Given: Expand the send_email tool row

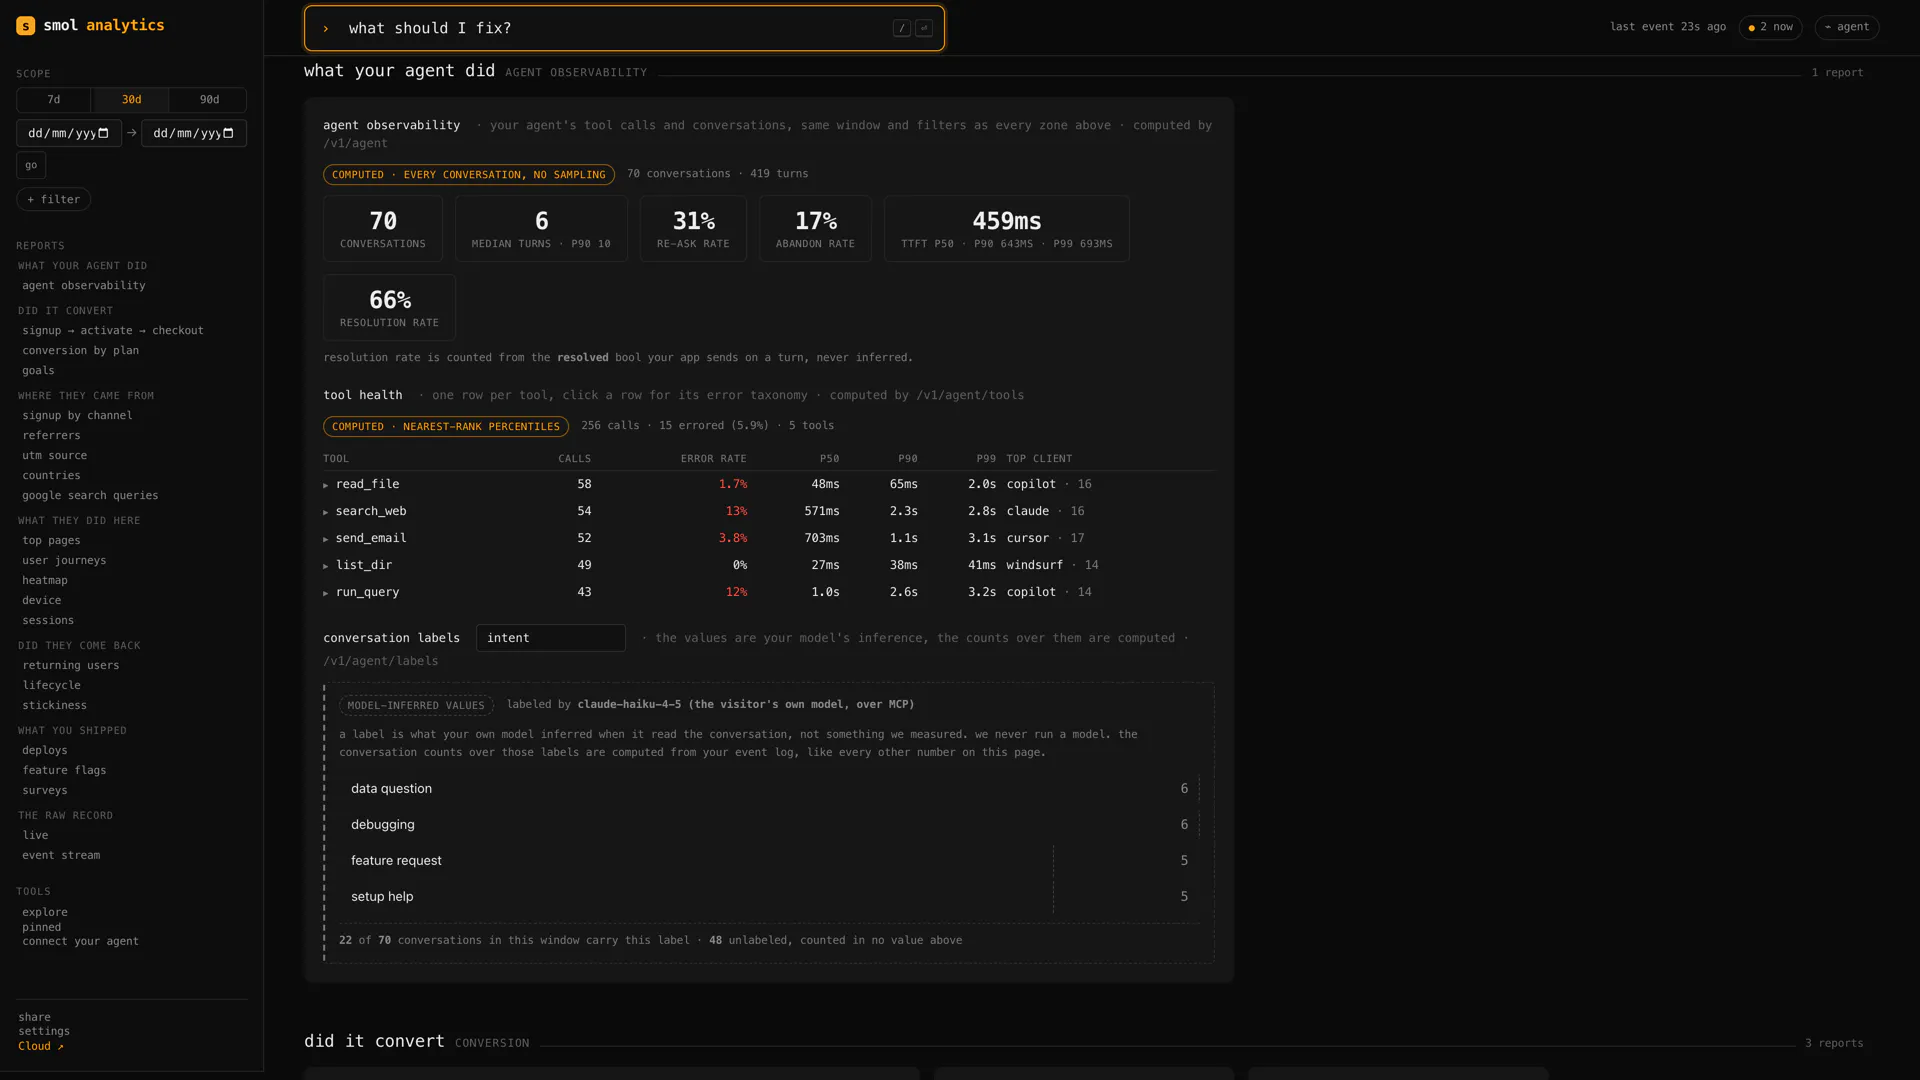Looking at the screenshot, I should pos(768,538).
